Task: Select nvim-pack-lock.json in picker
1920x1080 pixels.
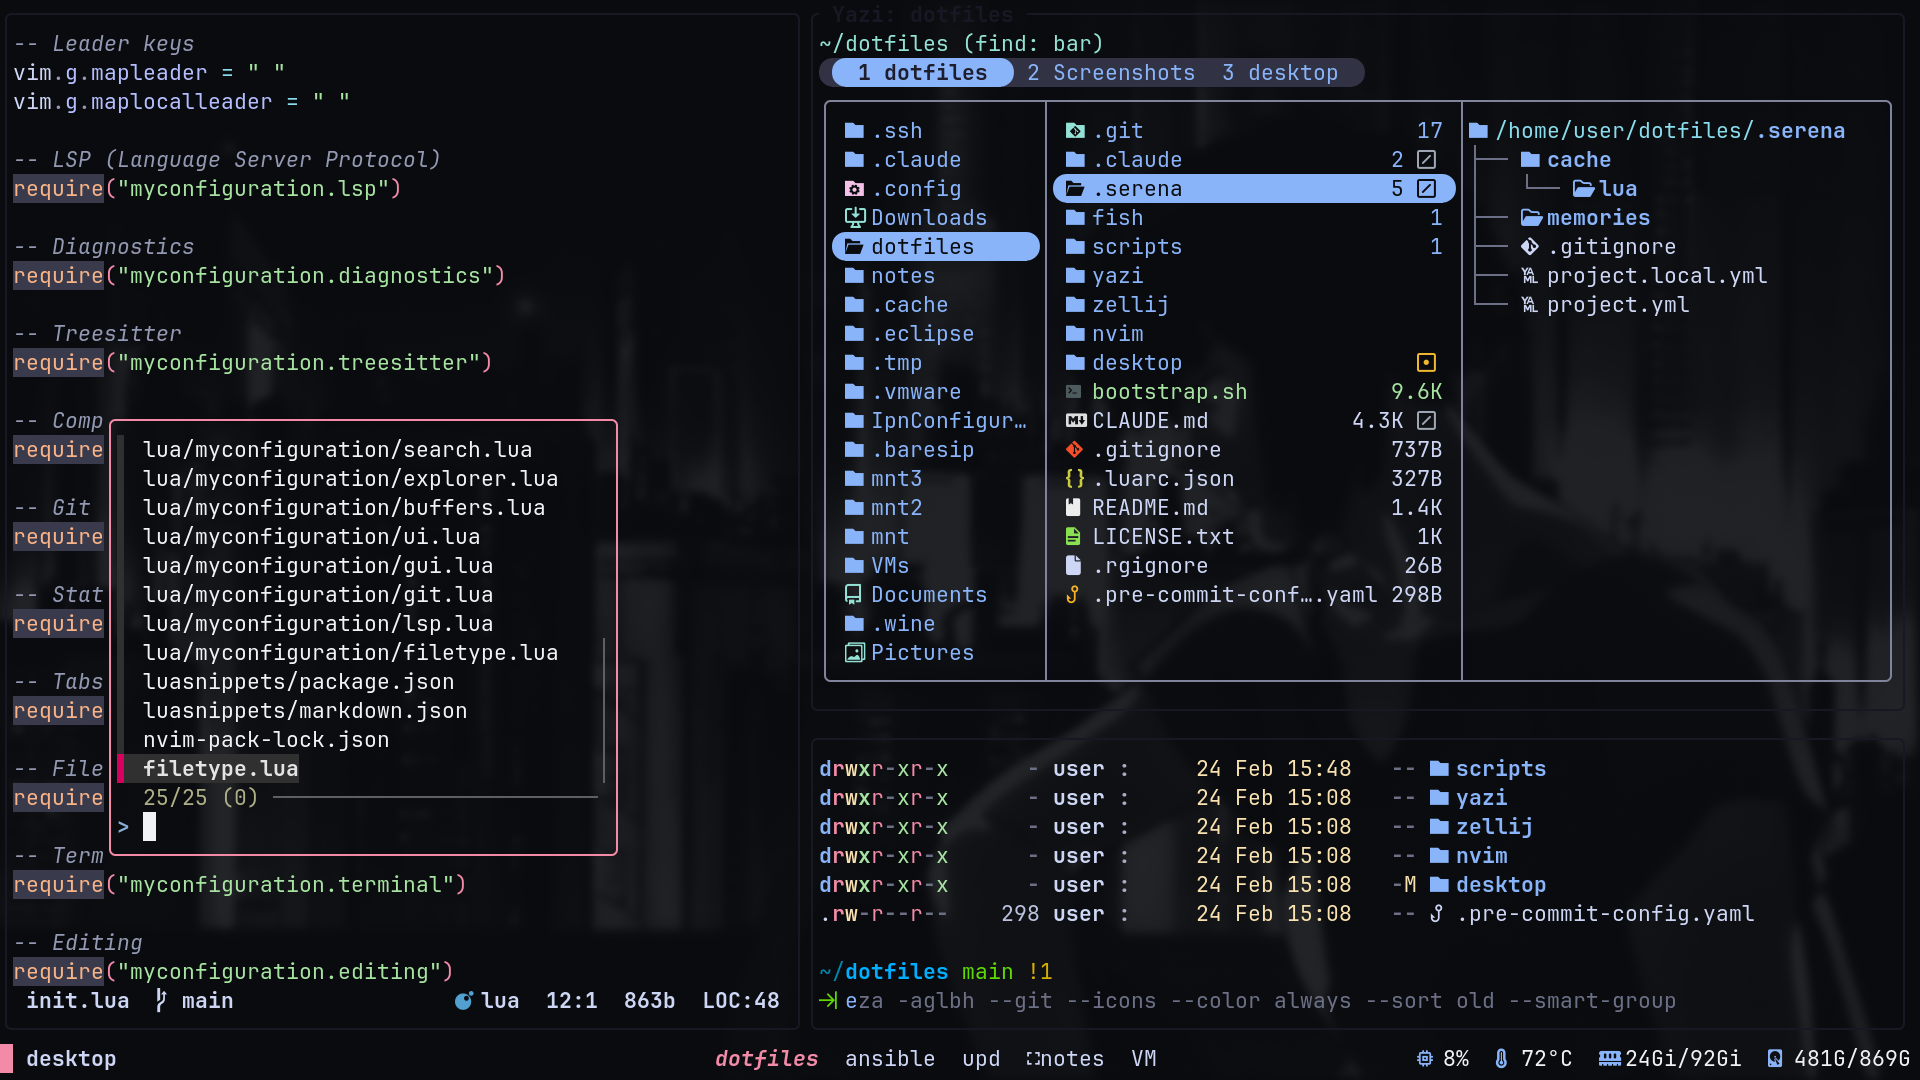Action: pos(266,740)
